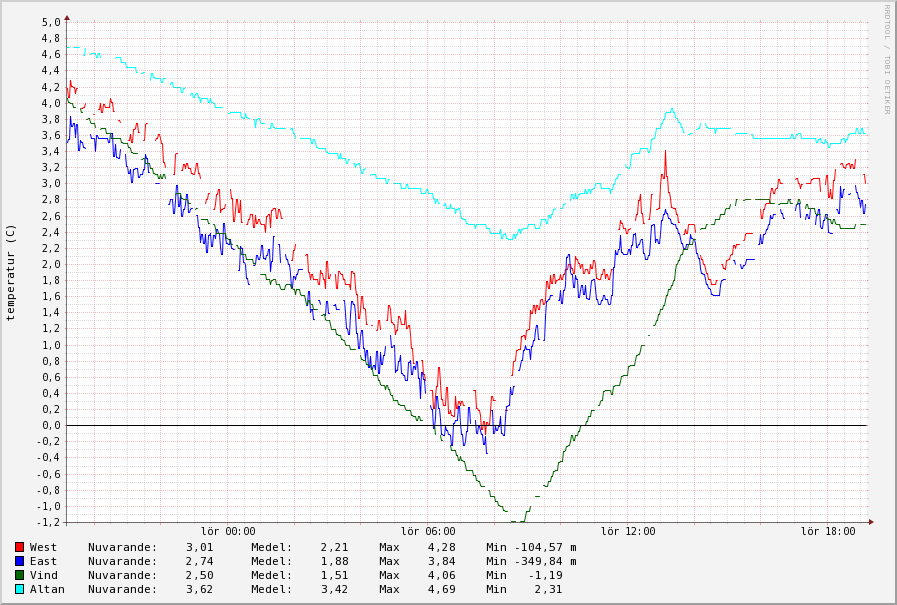897x605 pixels.
Task: Click the red West legend swatch
Action: coord(19,547)
